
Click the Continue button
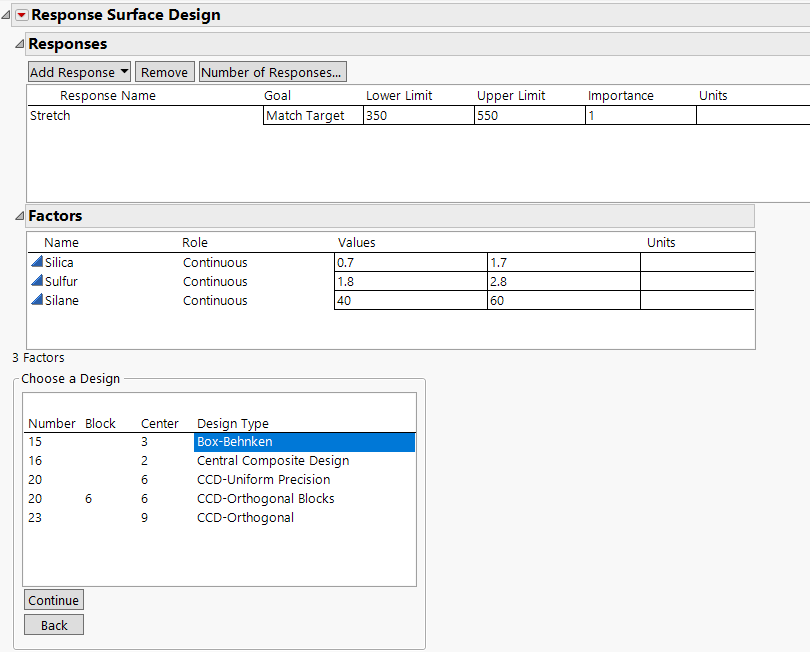53,599
